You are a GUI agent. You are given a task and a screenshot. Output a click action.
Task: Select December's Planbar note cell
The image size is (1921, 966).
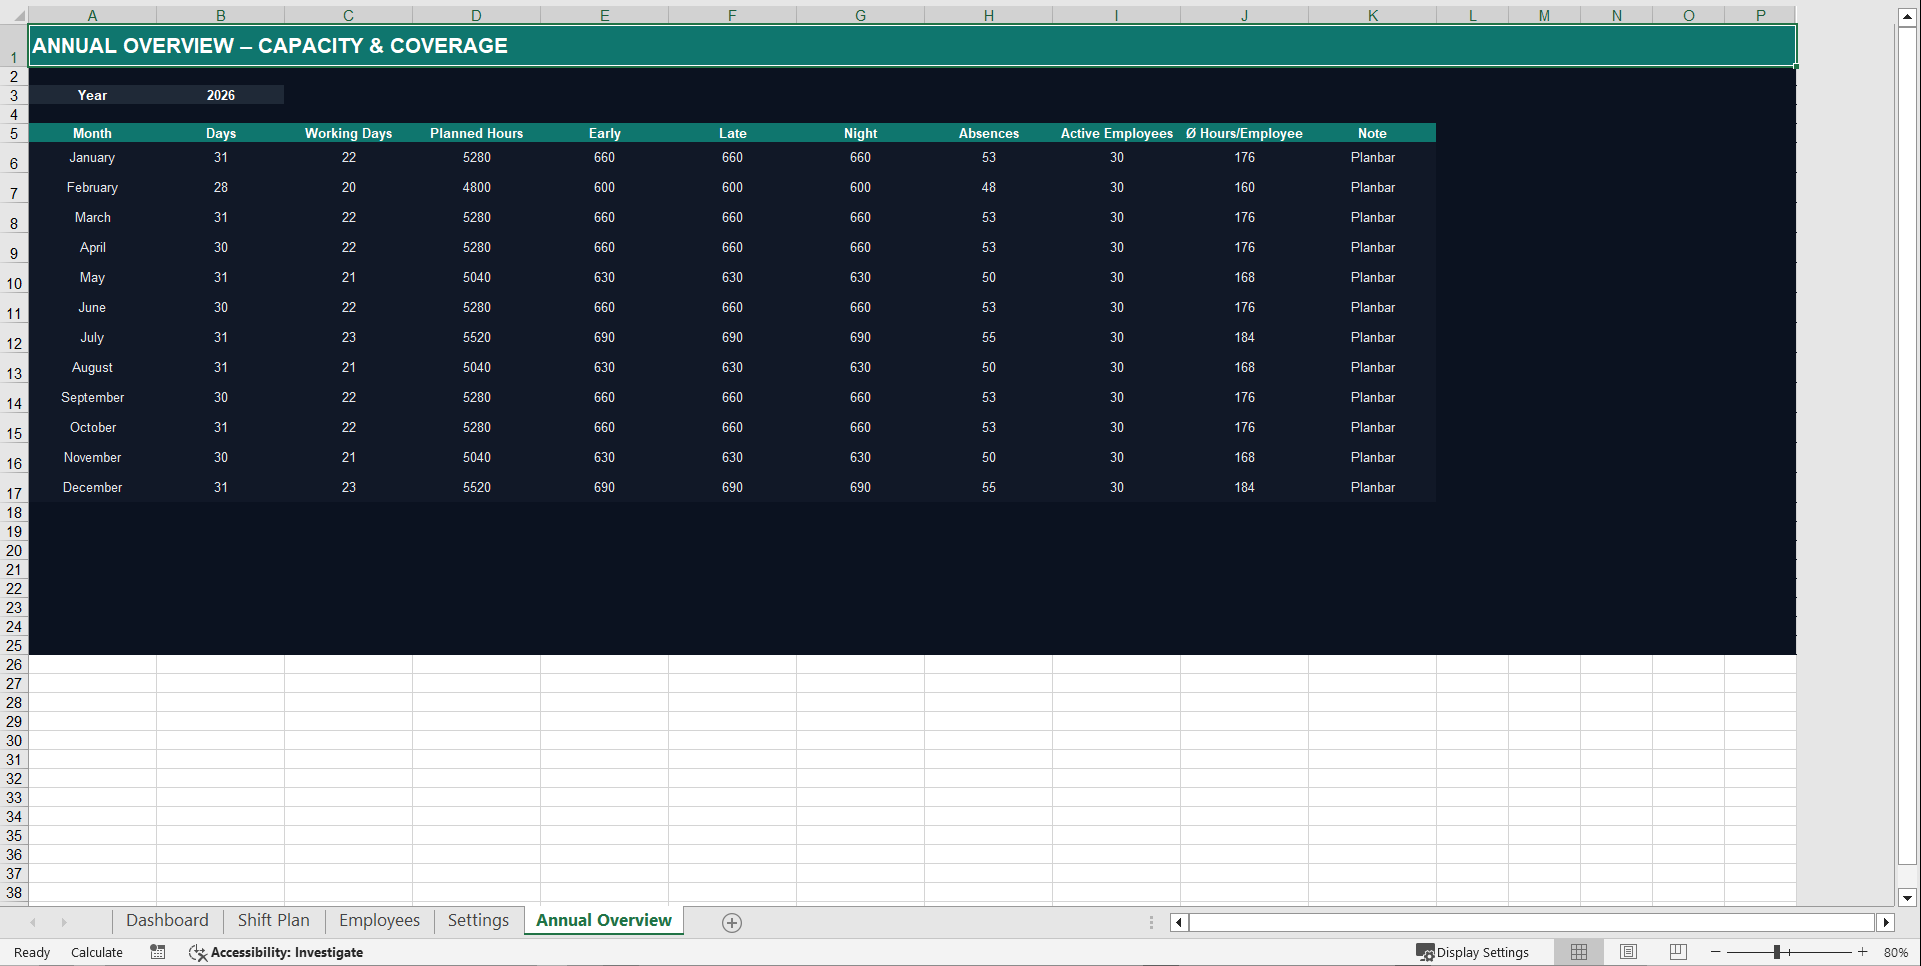pyautogui.click(x=1372, y=487)
